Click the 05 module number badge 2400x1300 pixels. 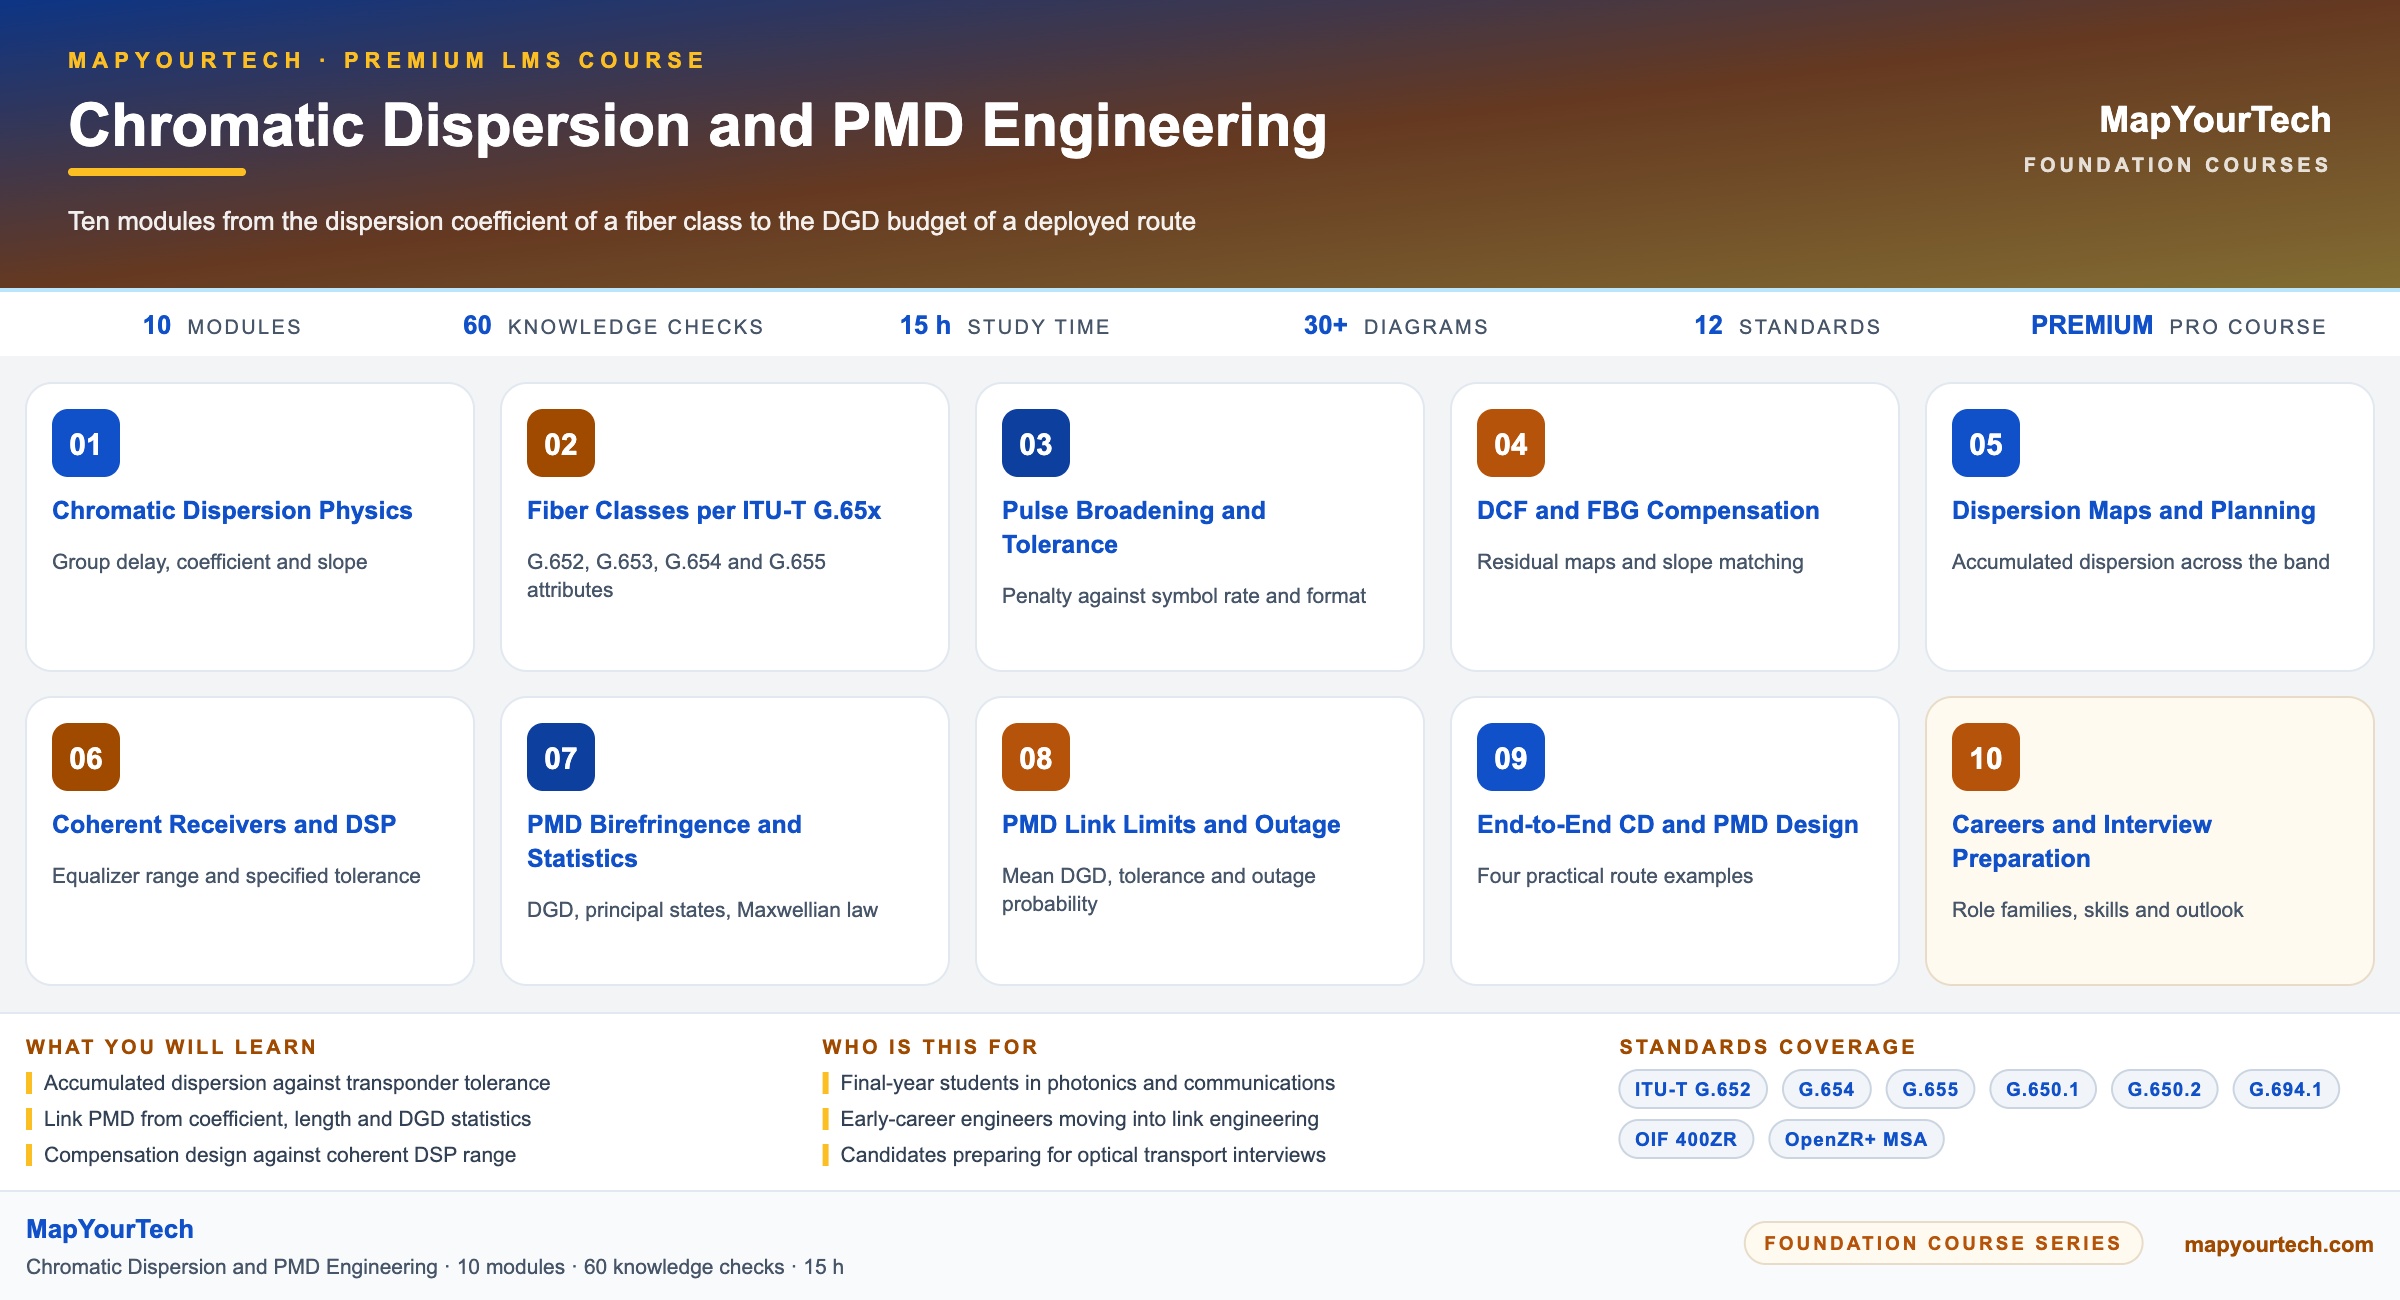[x=1986, y=443]
